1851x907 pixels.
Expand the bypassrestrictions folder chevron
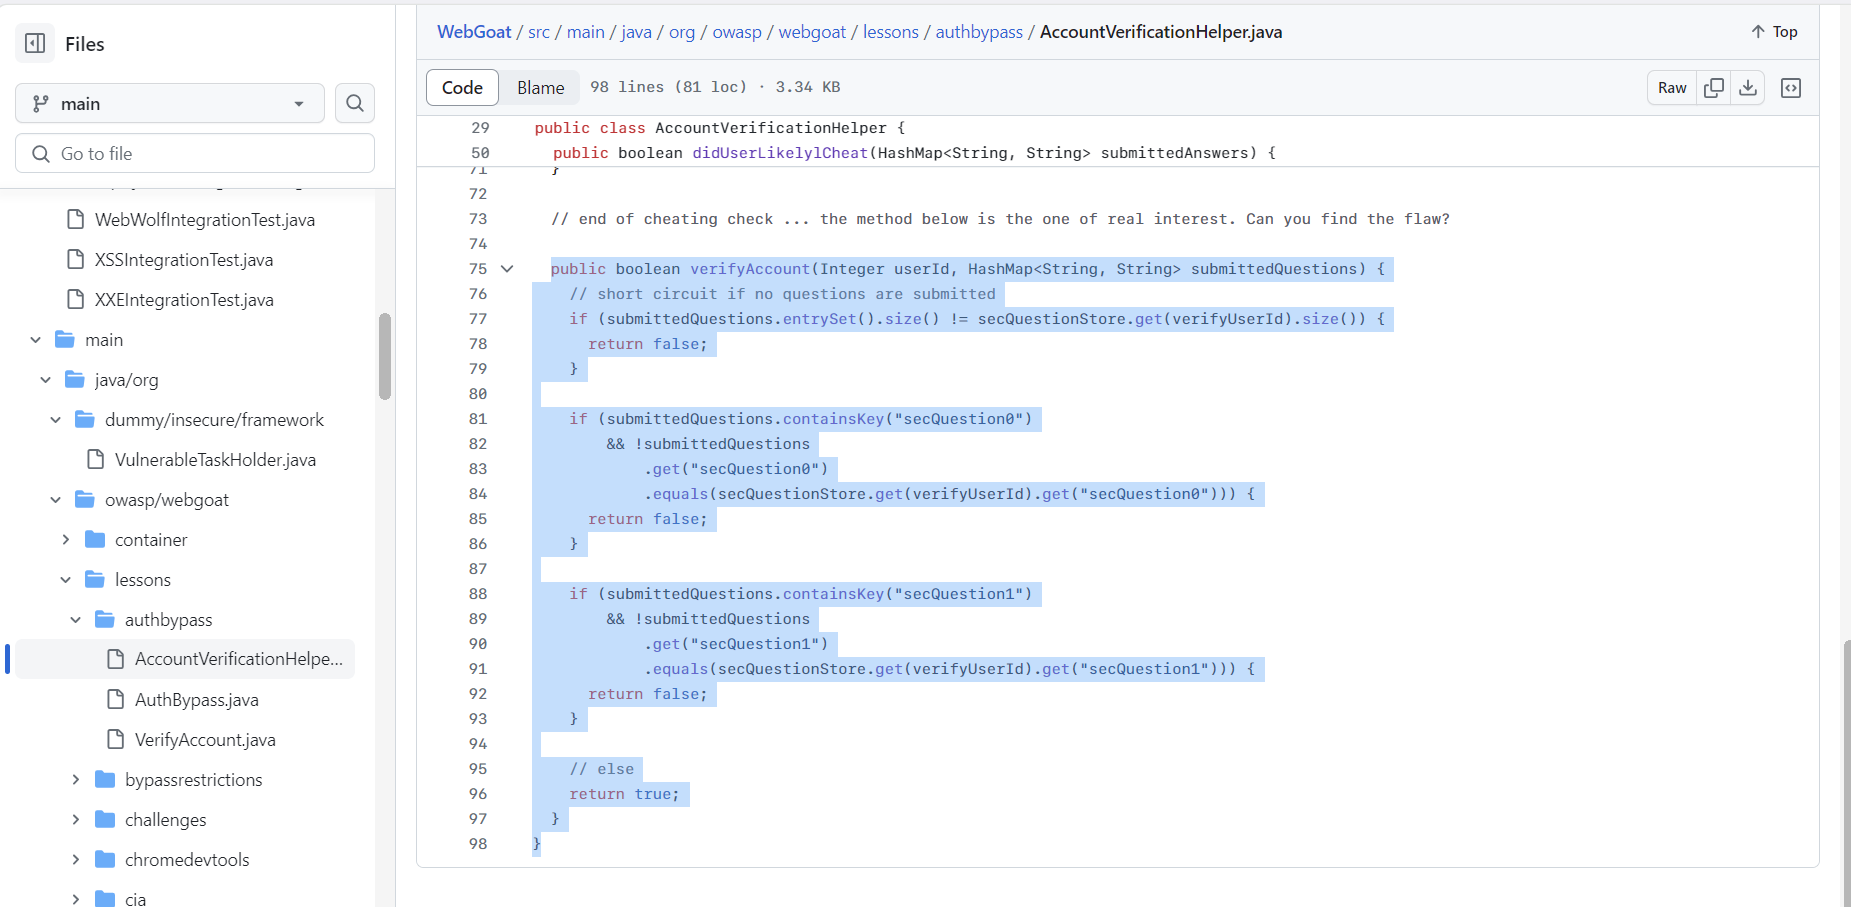click(x=75, y=779)
